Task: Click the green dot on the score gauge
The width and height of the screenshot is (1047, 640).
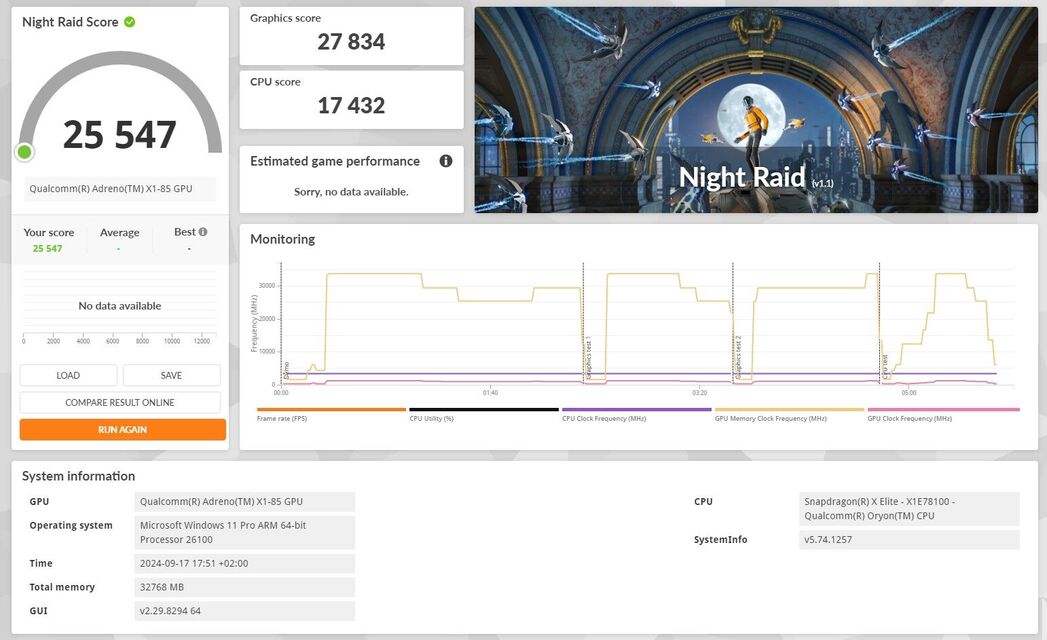Action: click(x=24, y=152)
